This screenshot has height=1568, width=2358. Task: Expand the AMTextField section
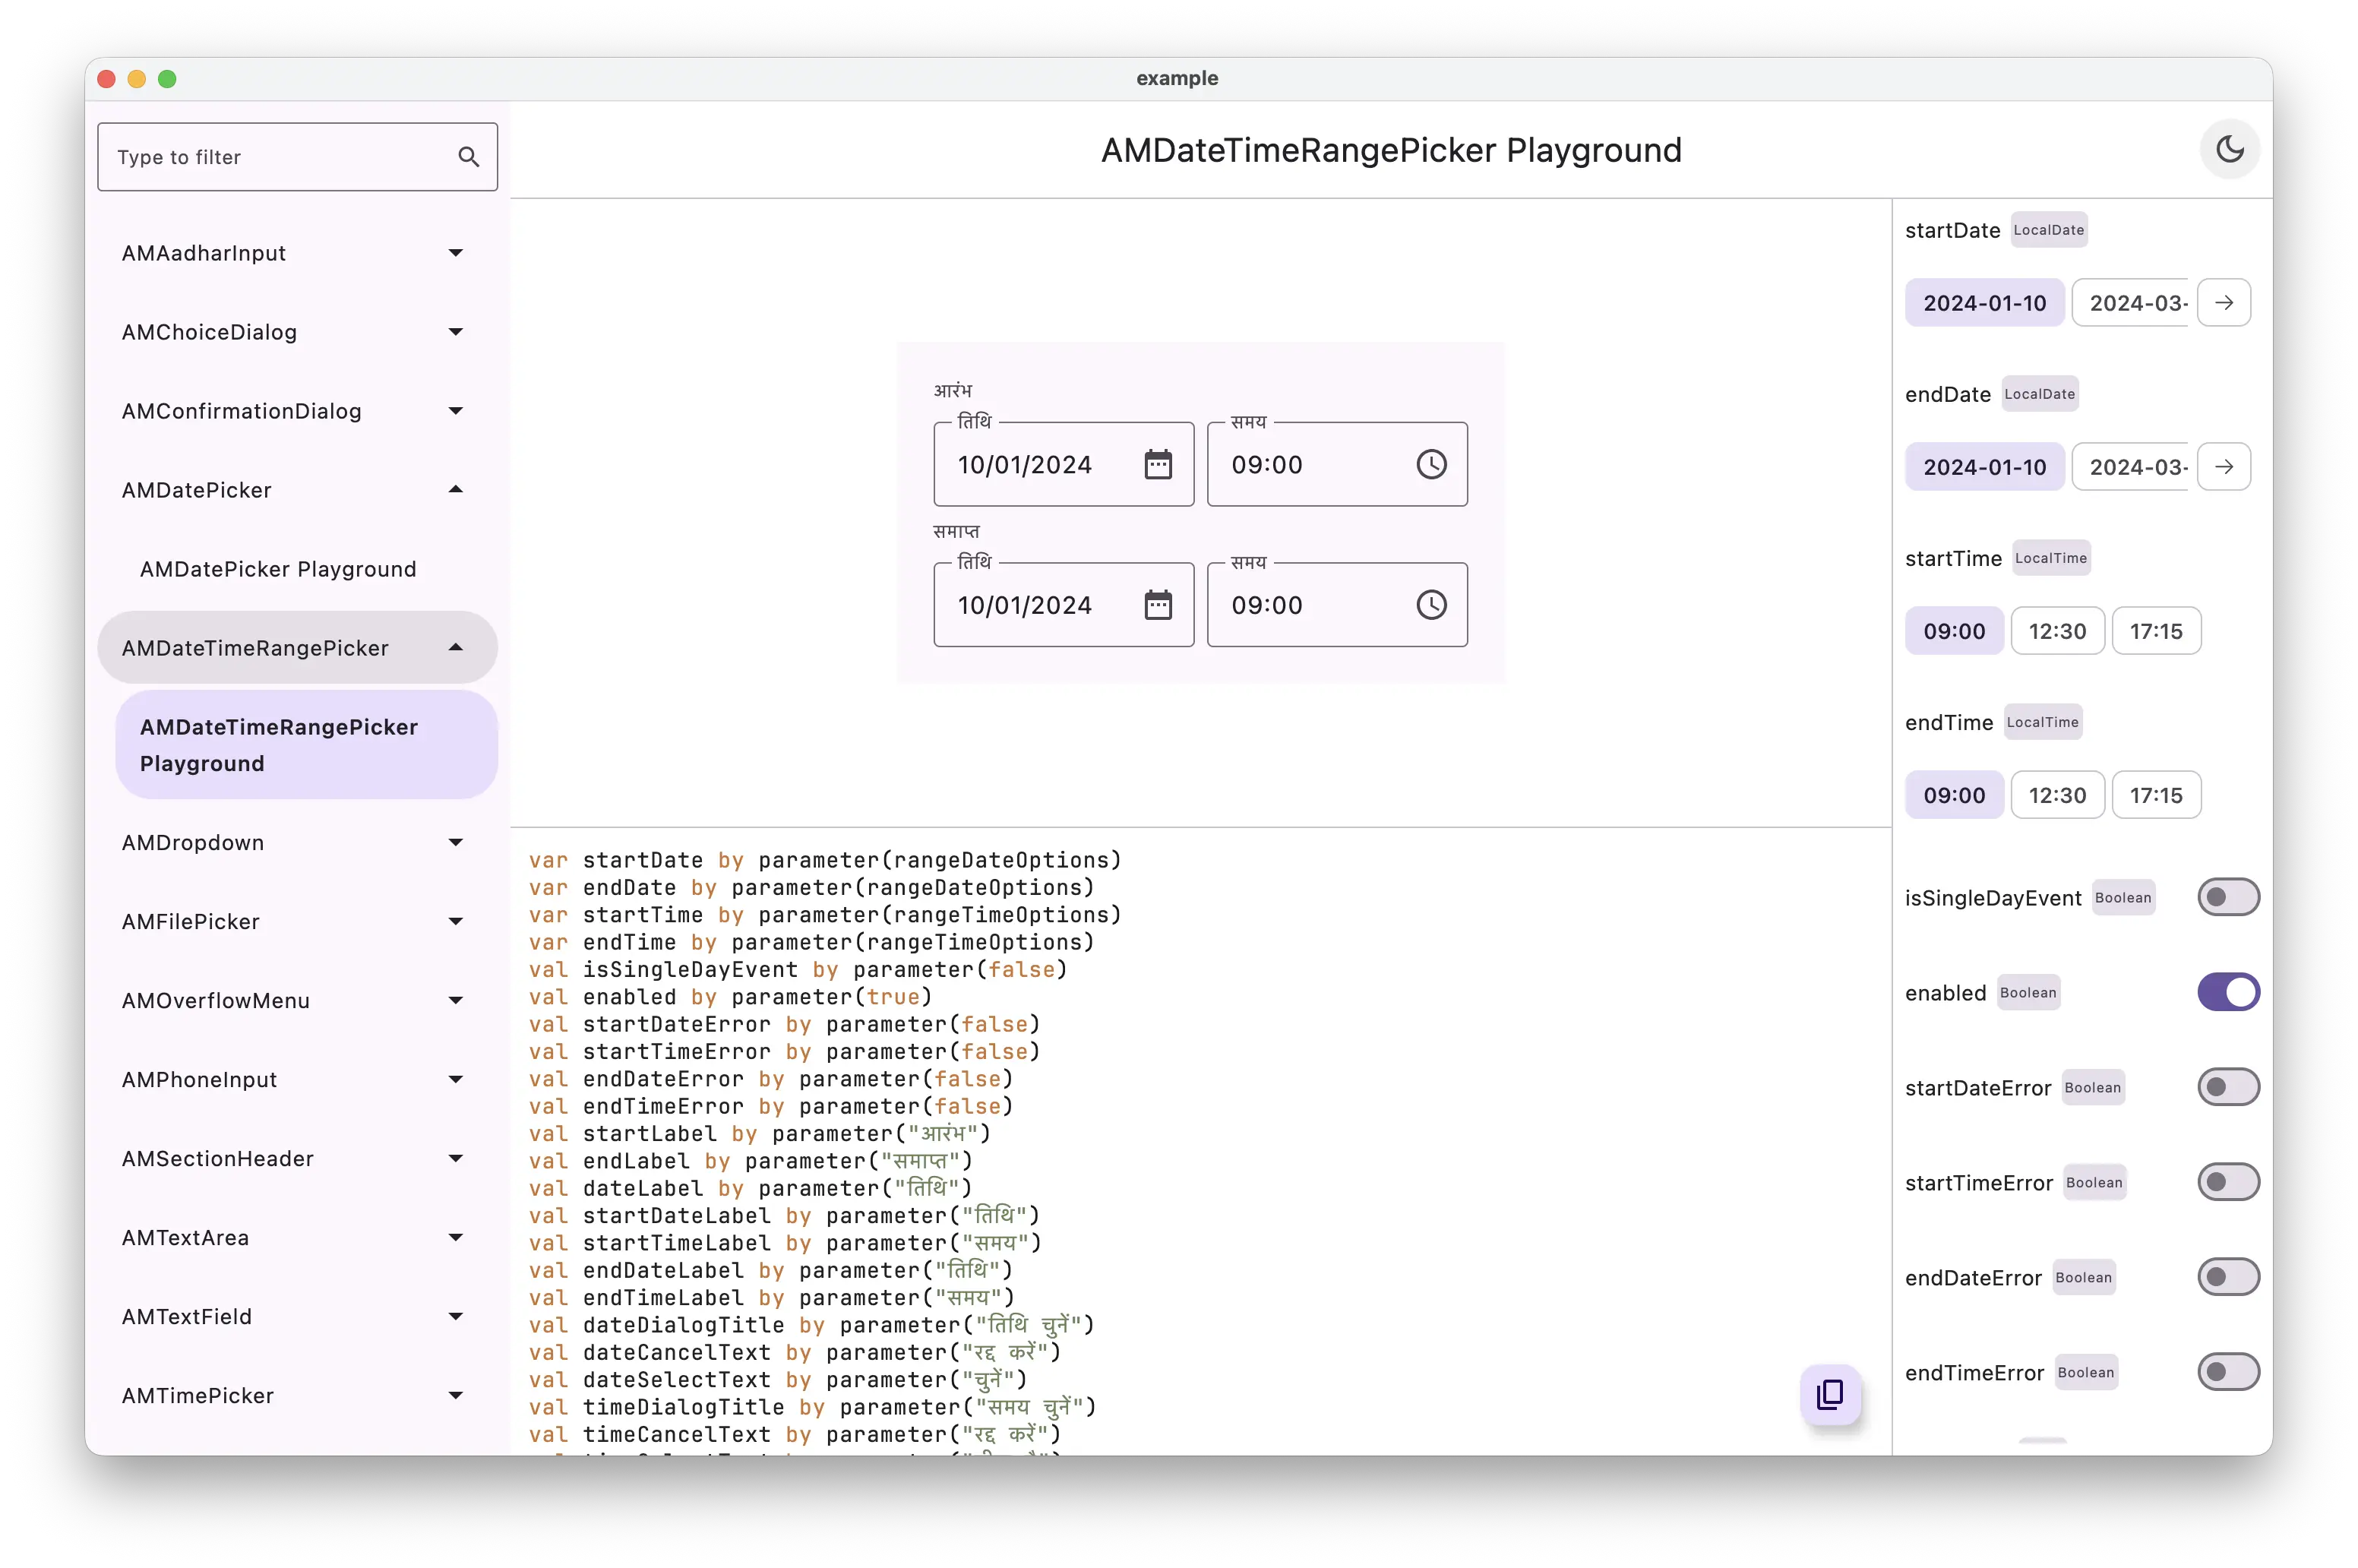click(x=297, y=1317)
